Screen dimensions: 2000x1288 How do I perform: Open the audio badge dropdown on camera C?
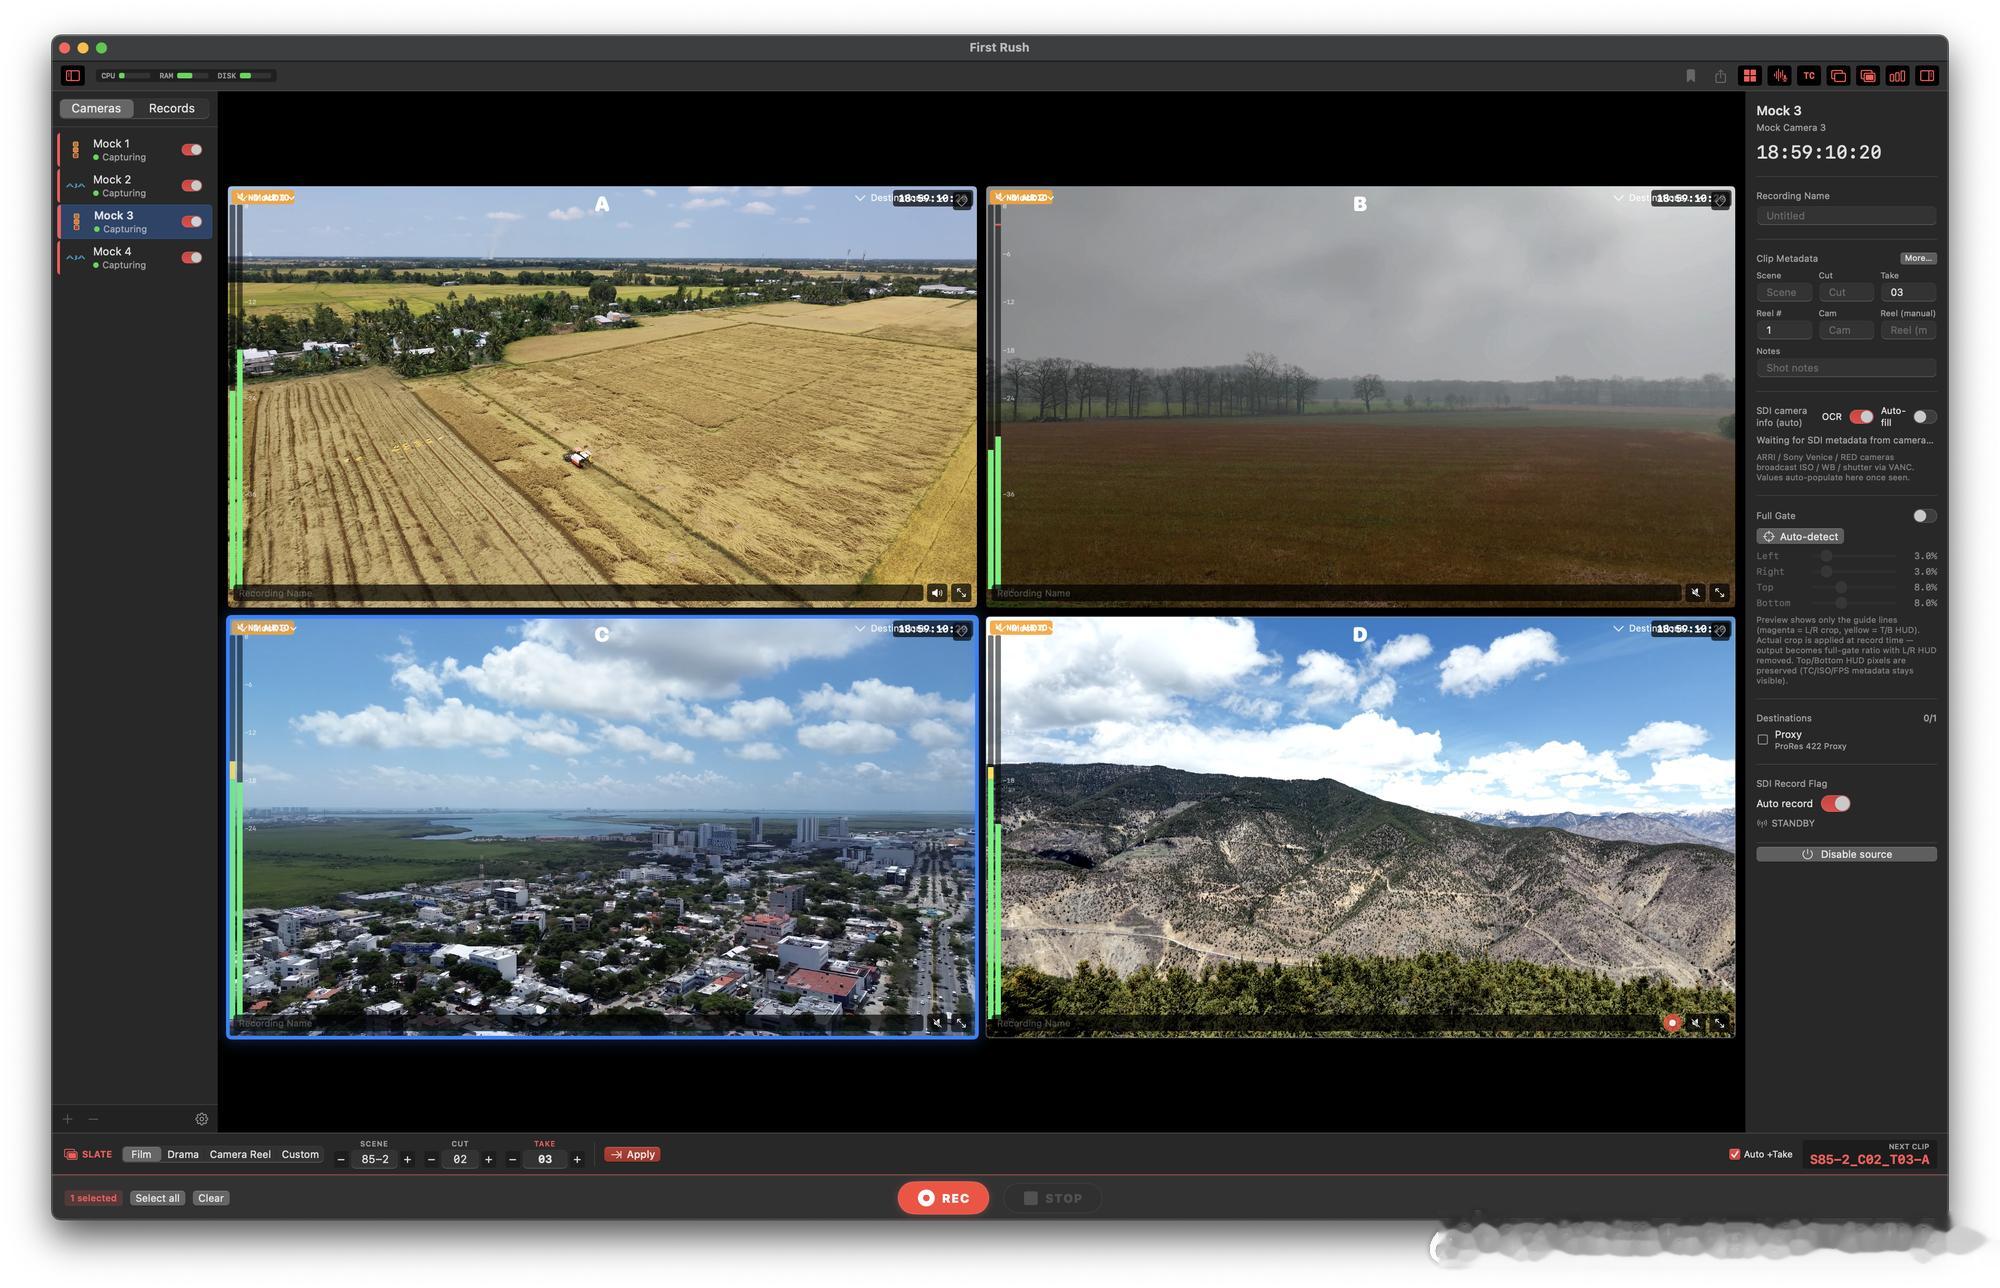click(x=265, y=628)
